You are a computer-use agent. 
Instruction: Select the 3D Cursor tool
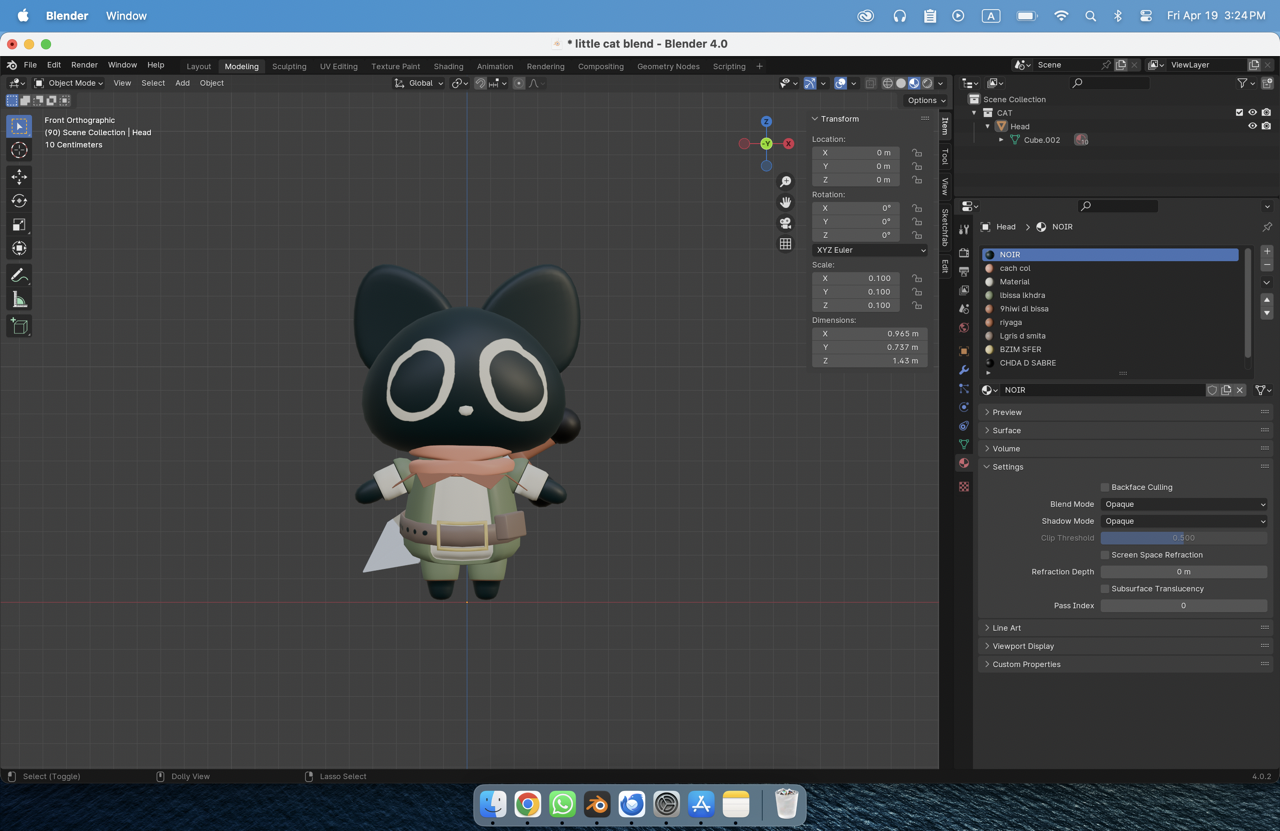[x=19, y=150]
